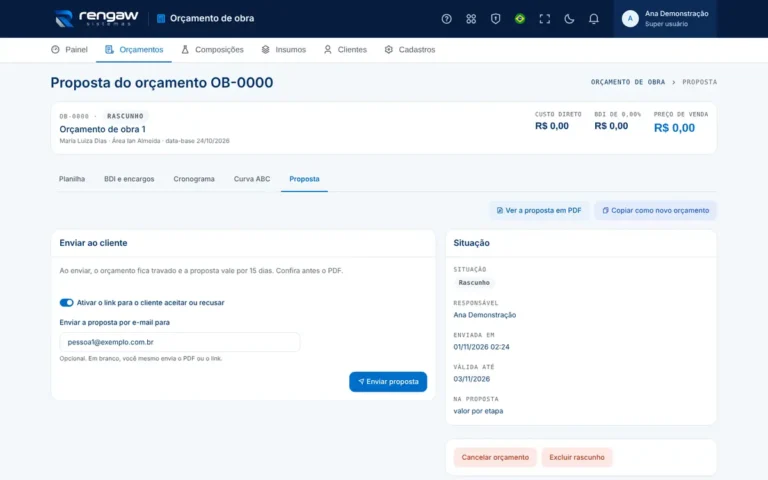Click the Orçamento de obra module icon

(161, 19)
